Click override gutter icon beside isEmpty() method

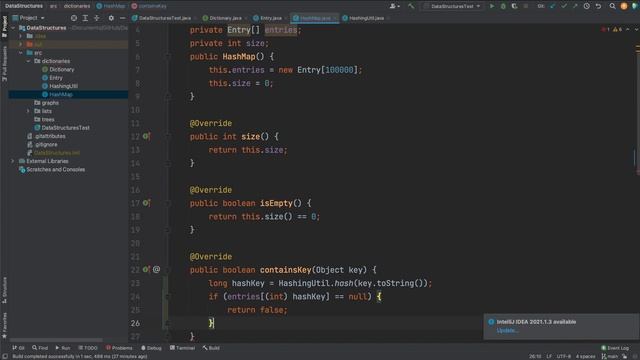(146, 203)
